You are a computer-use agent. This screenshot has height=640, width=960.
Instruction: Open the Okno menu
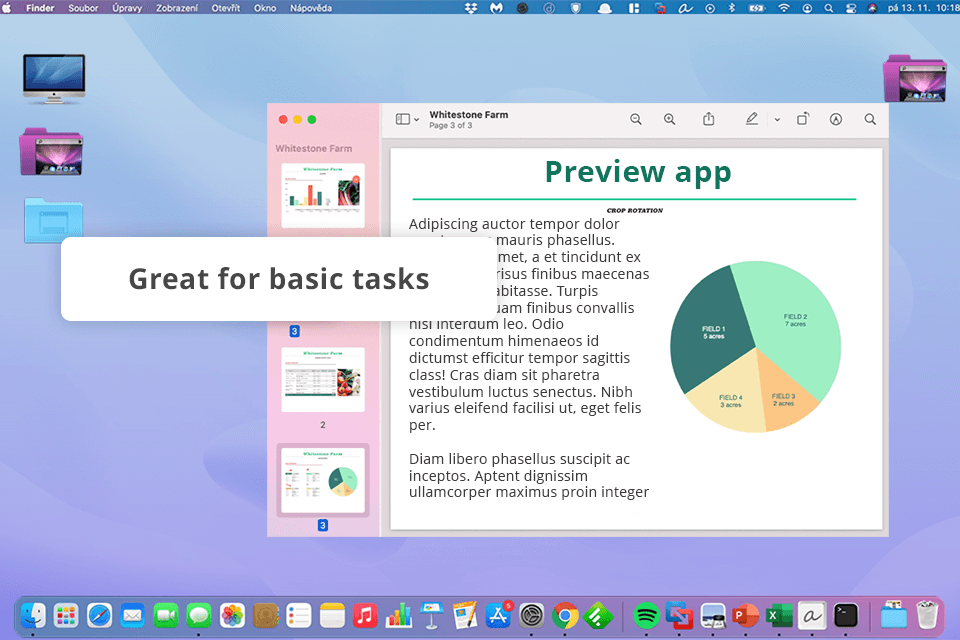[265, 8]
